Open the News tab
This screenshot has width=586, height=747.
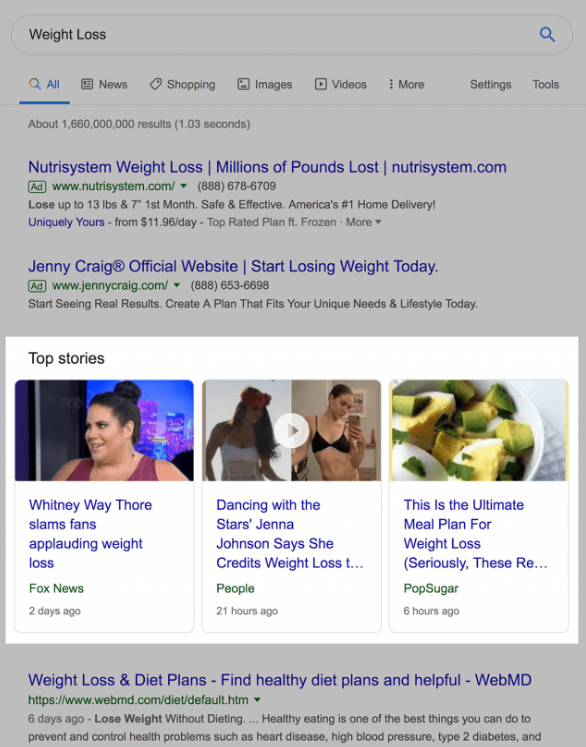pyautogui.click(x=104, y=84)
